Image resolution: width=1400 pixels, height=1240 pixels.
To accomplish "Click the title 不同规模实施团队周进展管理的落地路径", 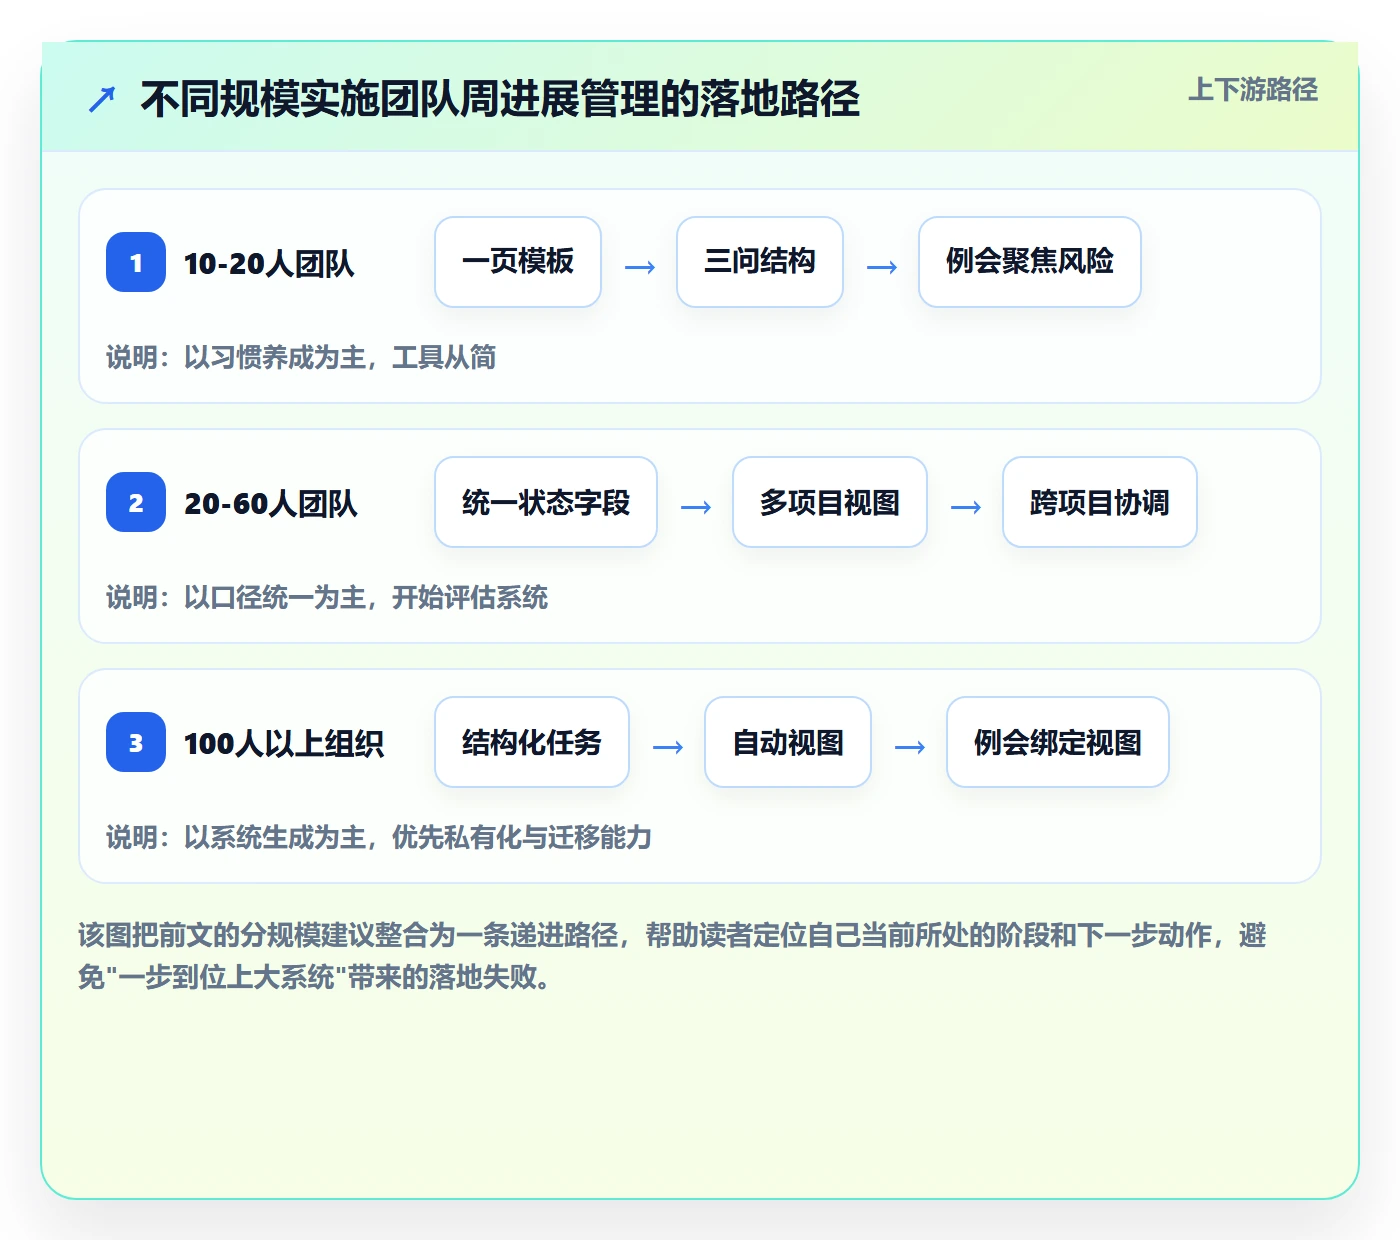I will 500,99.
